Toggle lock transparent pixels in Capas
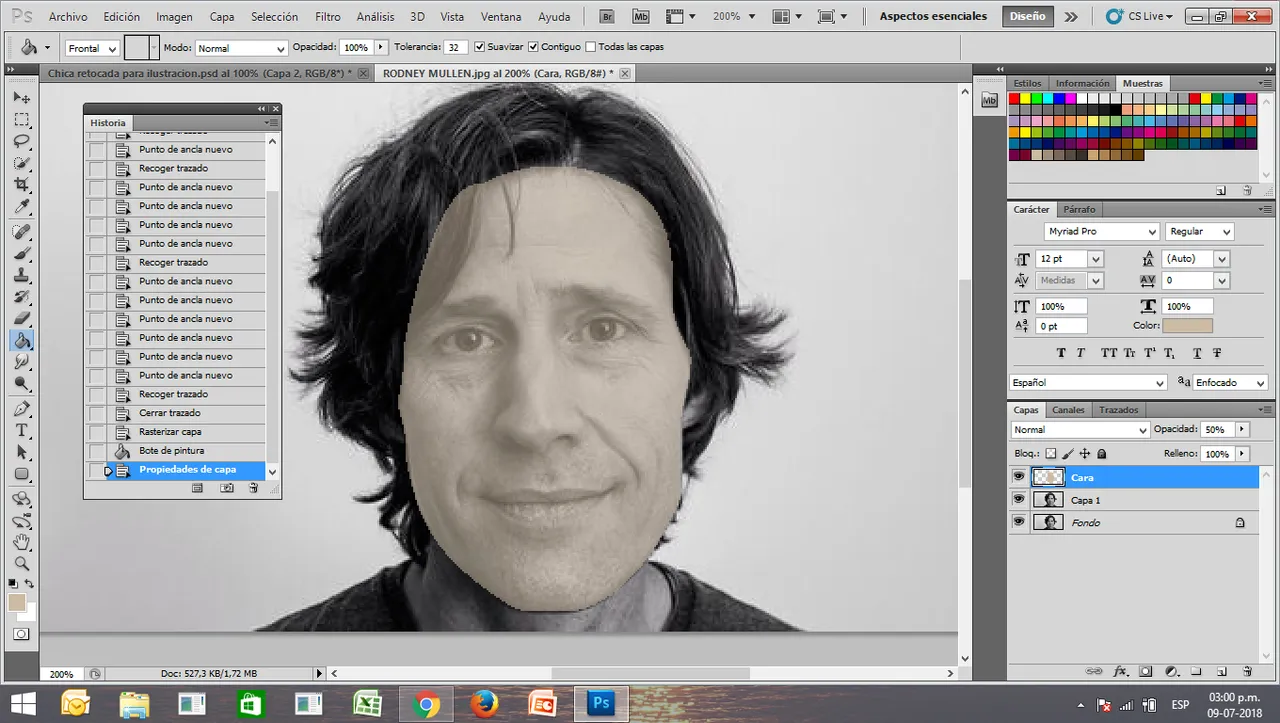Image resolution: width=1280 pixels, height=723 pixels. pos(1050,454)
